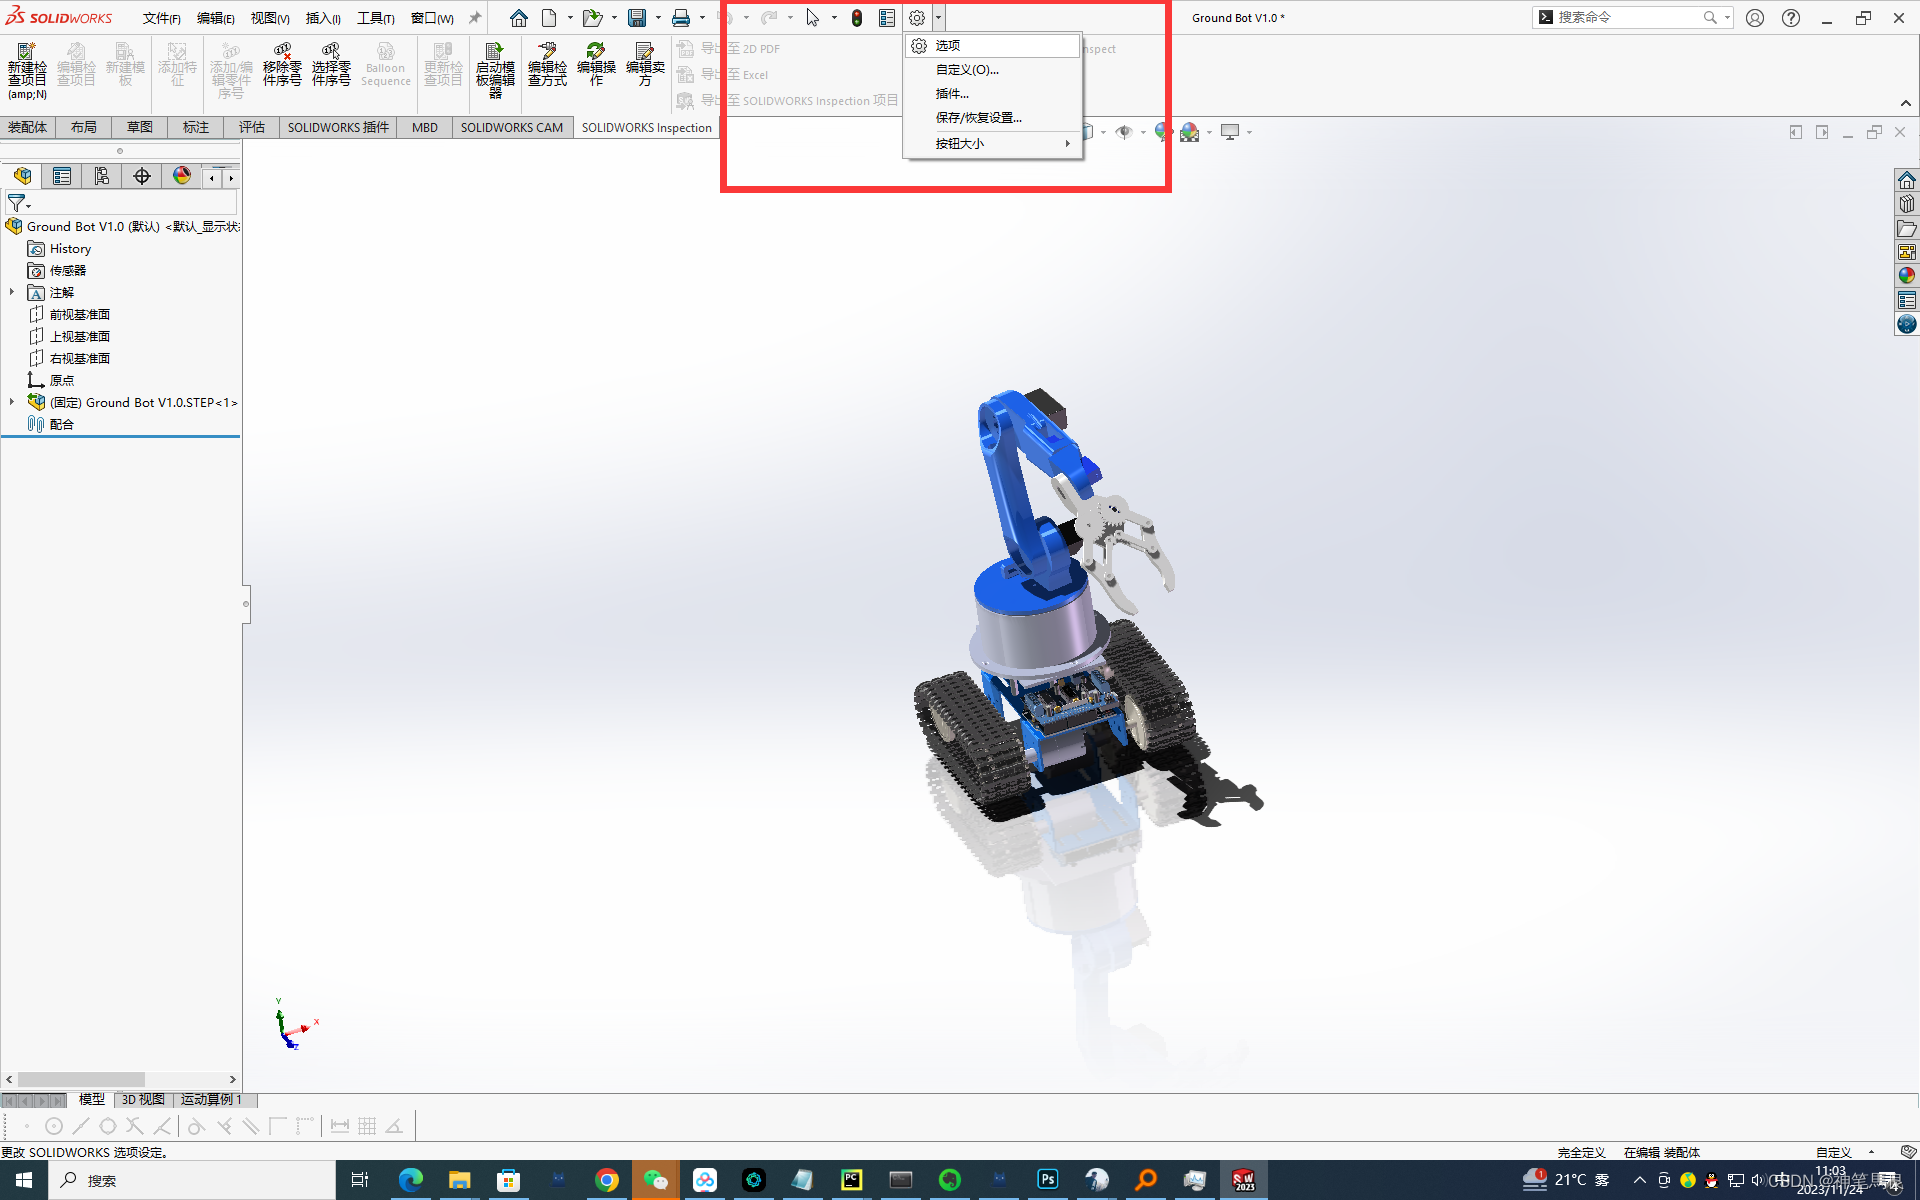
Task: Switch to the SOLIDWORKS CAM tab
Action: 511,127
